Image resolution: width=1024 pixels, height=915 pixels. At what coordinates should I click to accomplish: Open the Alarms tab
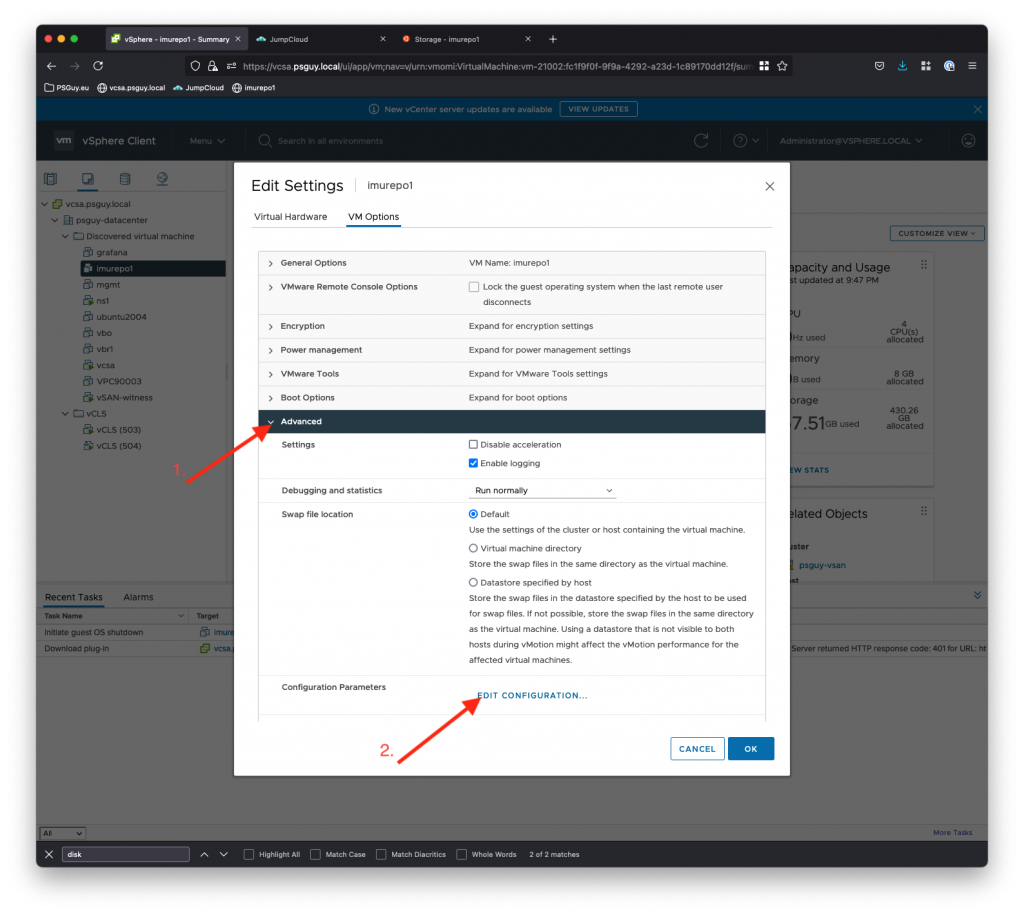[138, 597]
